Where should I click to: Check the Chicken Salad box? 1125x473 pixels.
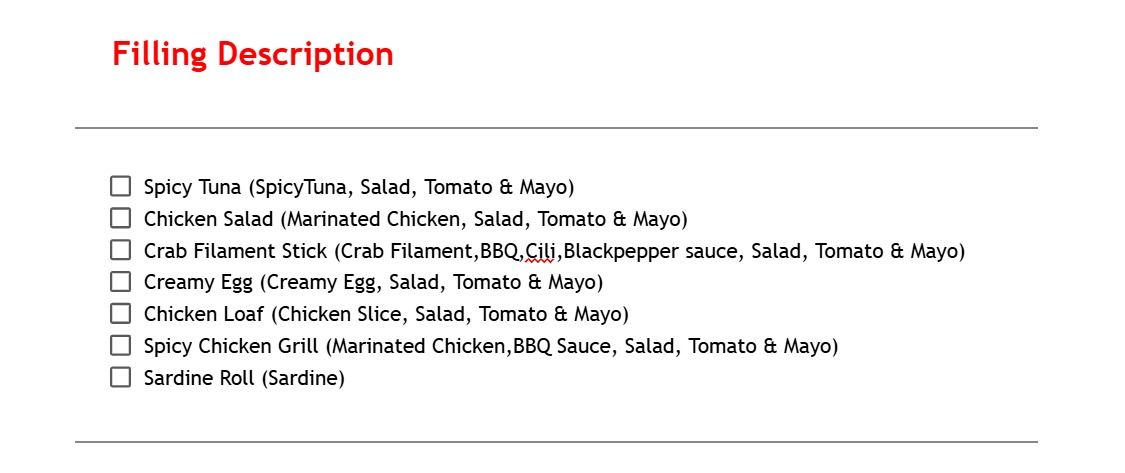click(x=121, y=218)
